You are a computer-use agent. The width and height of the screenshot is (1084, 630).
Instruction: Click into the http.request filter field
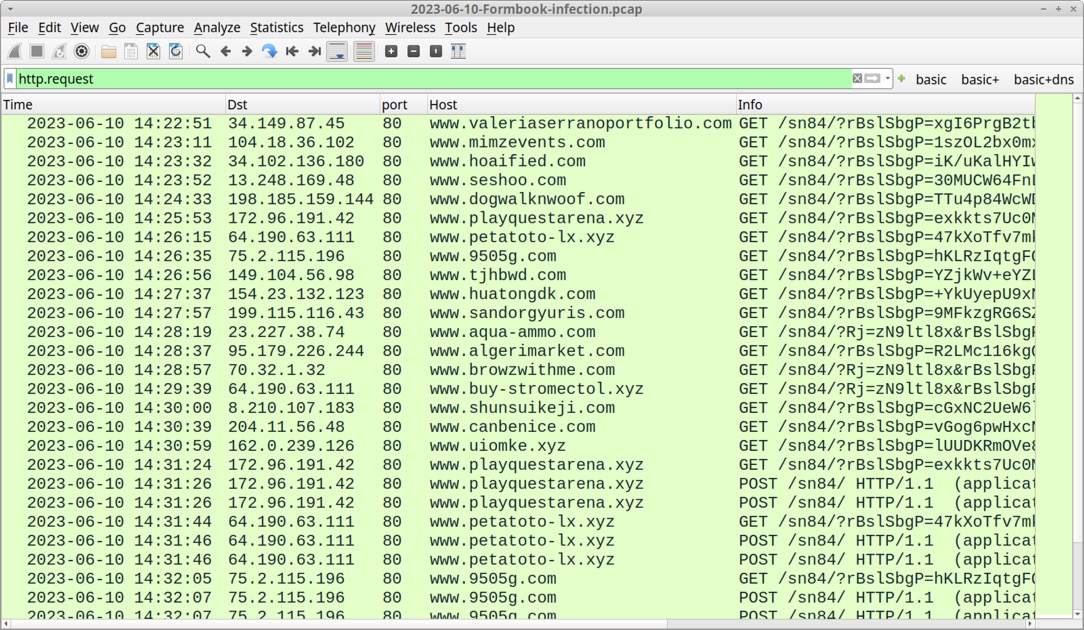432,79
